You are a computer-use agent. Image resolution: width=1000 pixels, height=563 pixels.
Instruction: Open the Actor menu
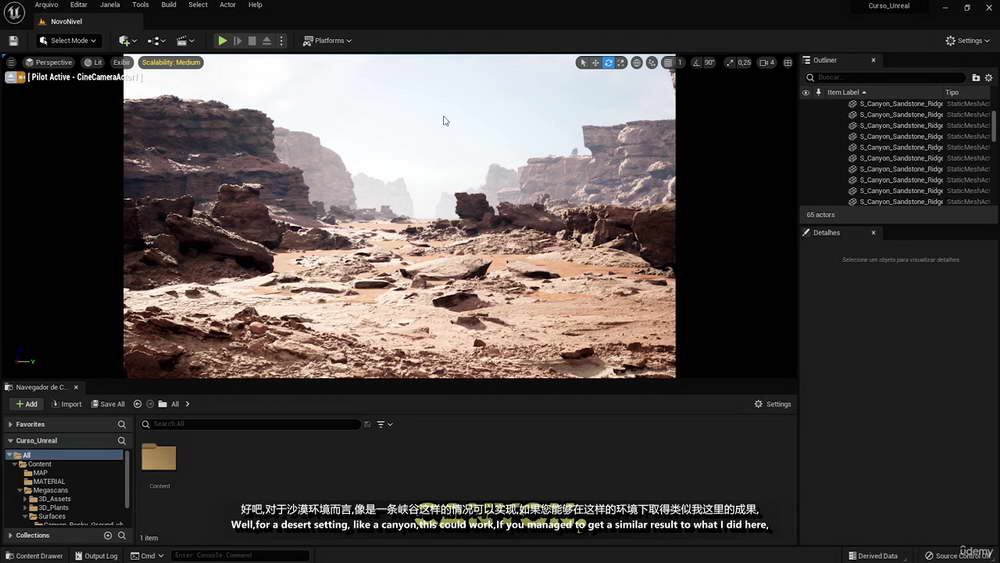(x=228, y=5)
